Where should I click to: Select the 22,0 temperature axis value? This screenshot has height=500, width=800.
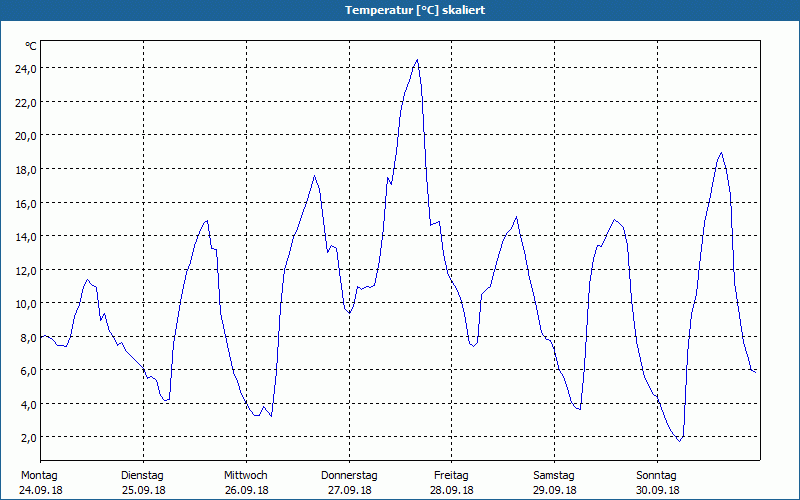coord(26,103)
